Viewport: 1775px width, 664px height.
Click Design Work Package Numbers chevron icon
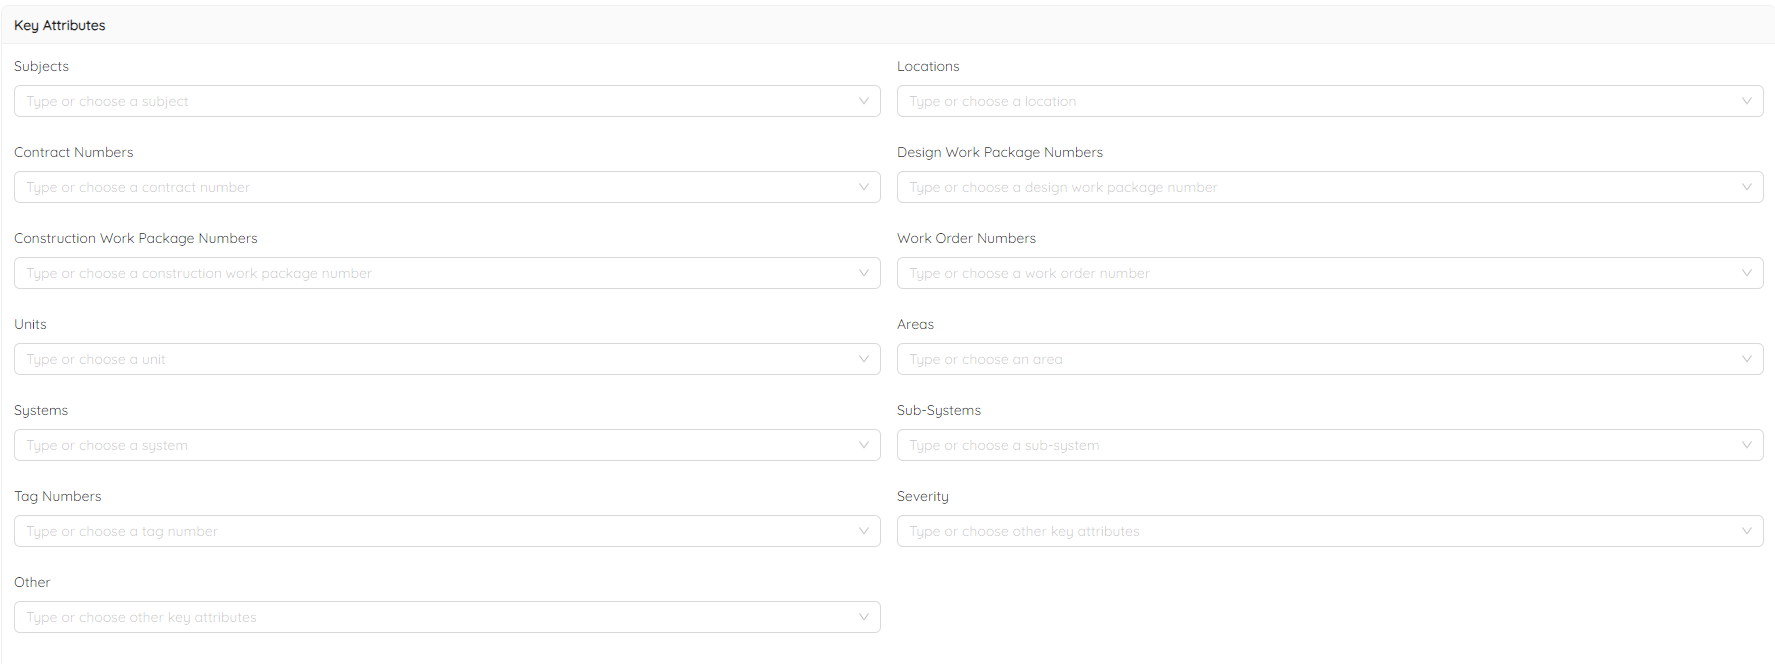1747,187
